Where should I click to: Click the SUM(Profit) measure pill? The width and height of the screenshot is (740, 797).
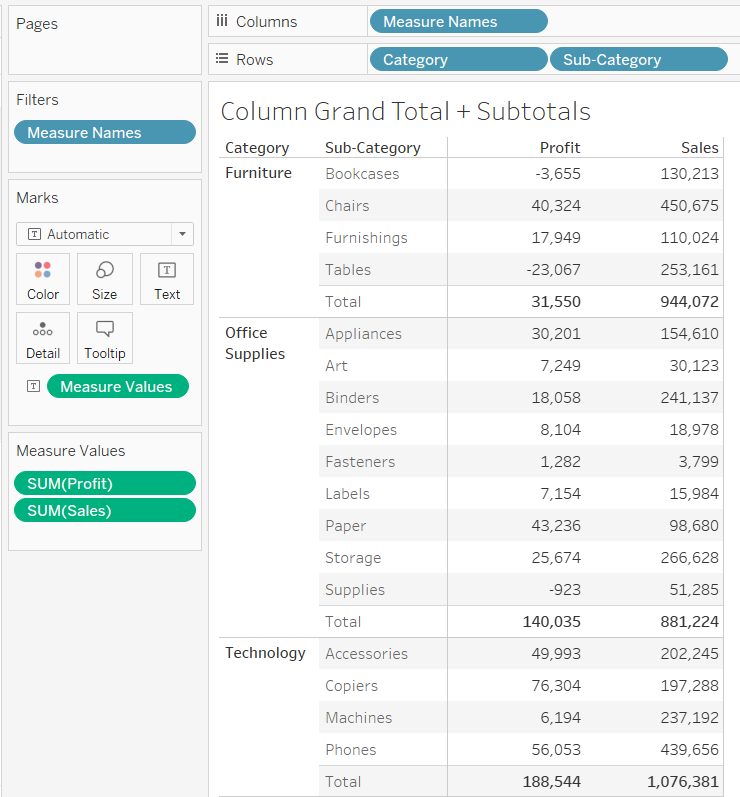[x=104, y=483]
